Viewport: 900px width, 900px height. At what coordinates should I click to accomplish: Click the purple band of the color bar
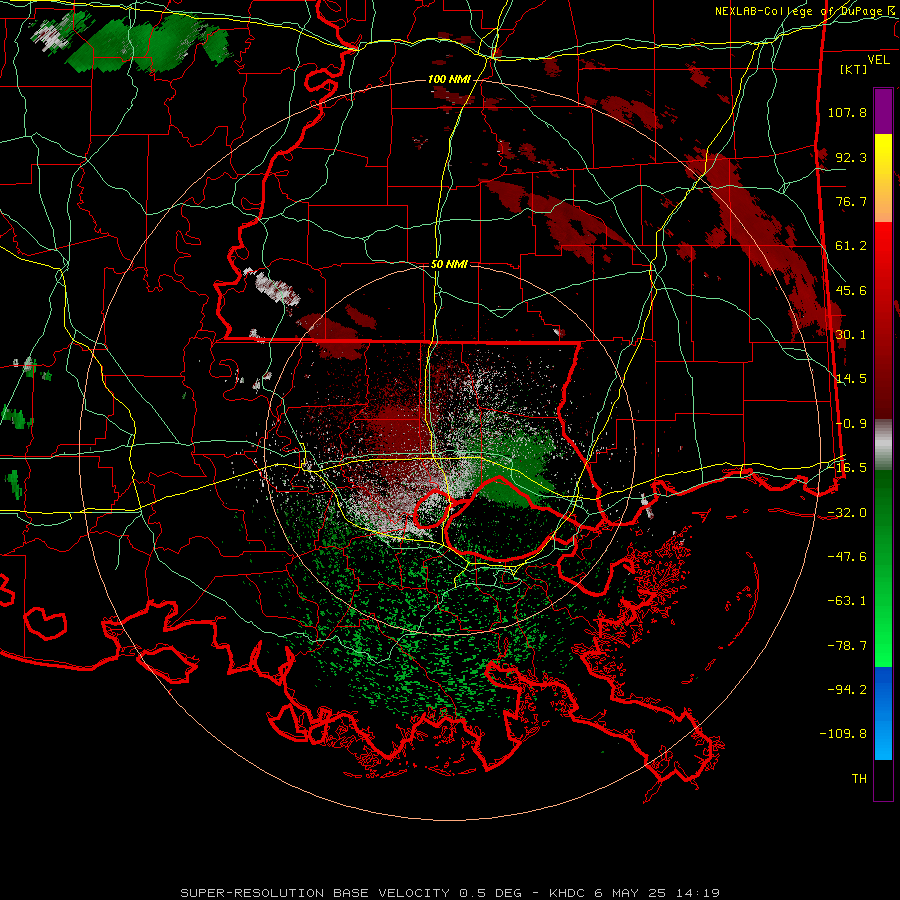point(883,111)
